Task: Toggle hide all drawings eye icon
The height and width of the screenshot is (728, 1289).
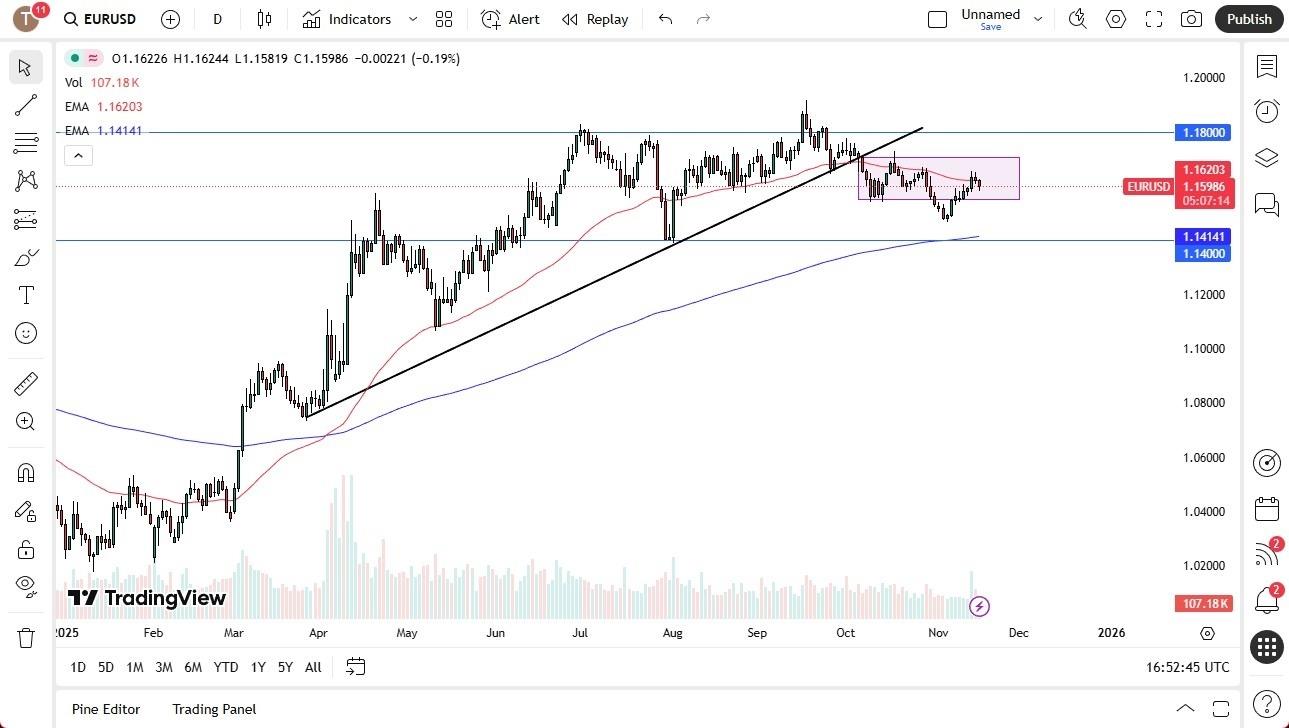Action: point(26,585)
